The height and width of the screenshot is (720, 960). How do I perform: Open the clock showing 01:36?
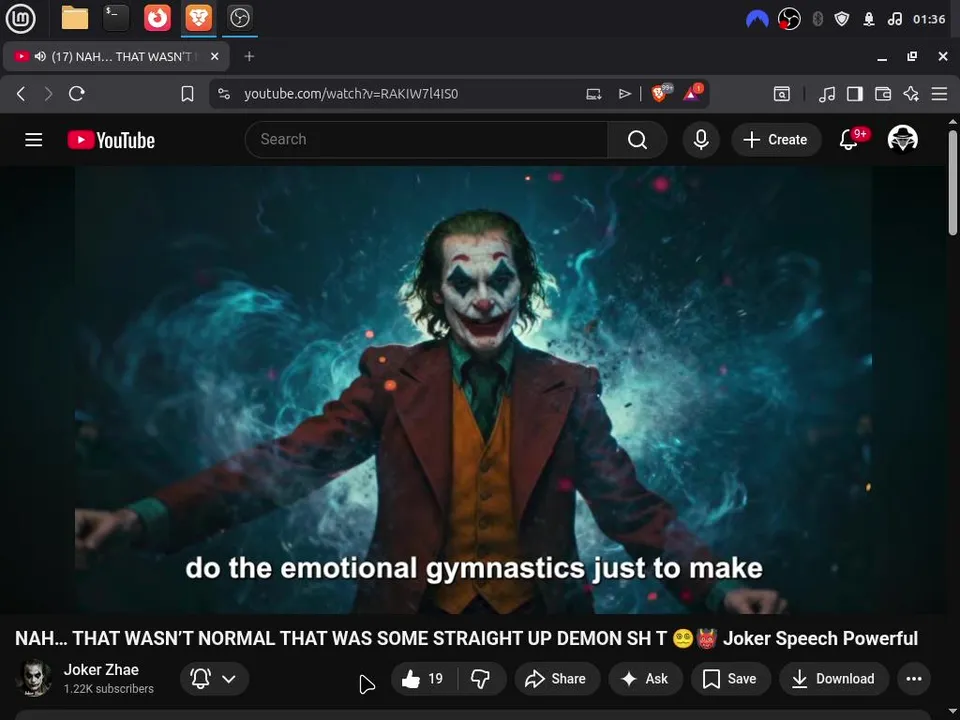929,19
